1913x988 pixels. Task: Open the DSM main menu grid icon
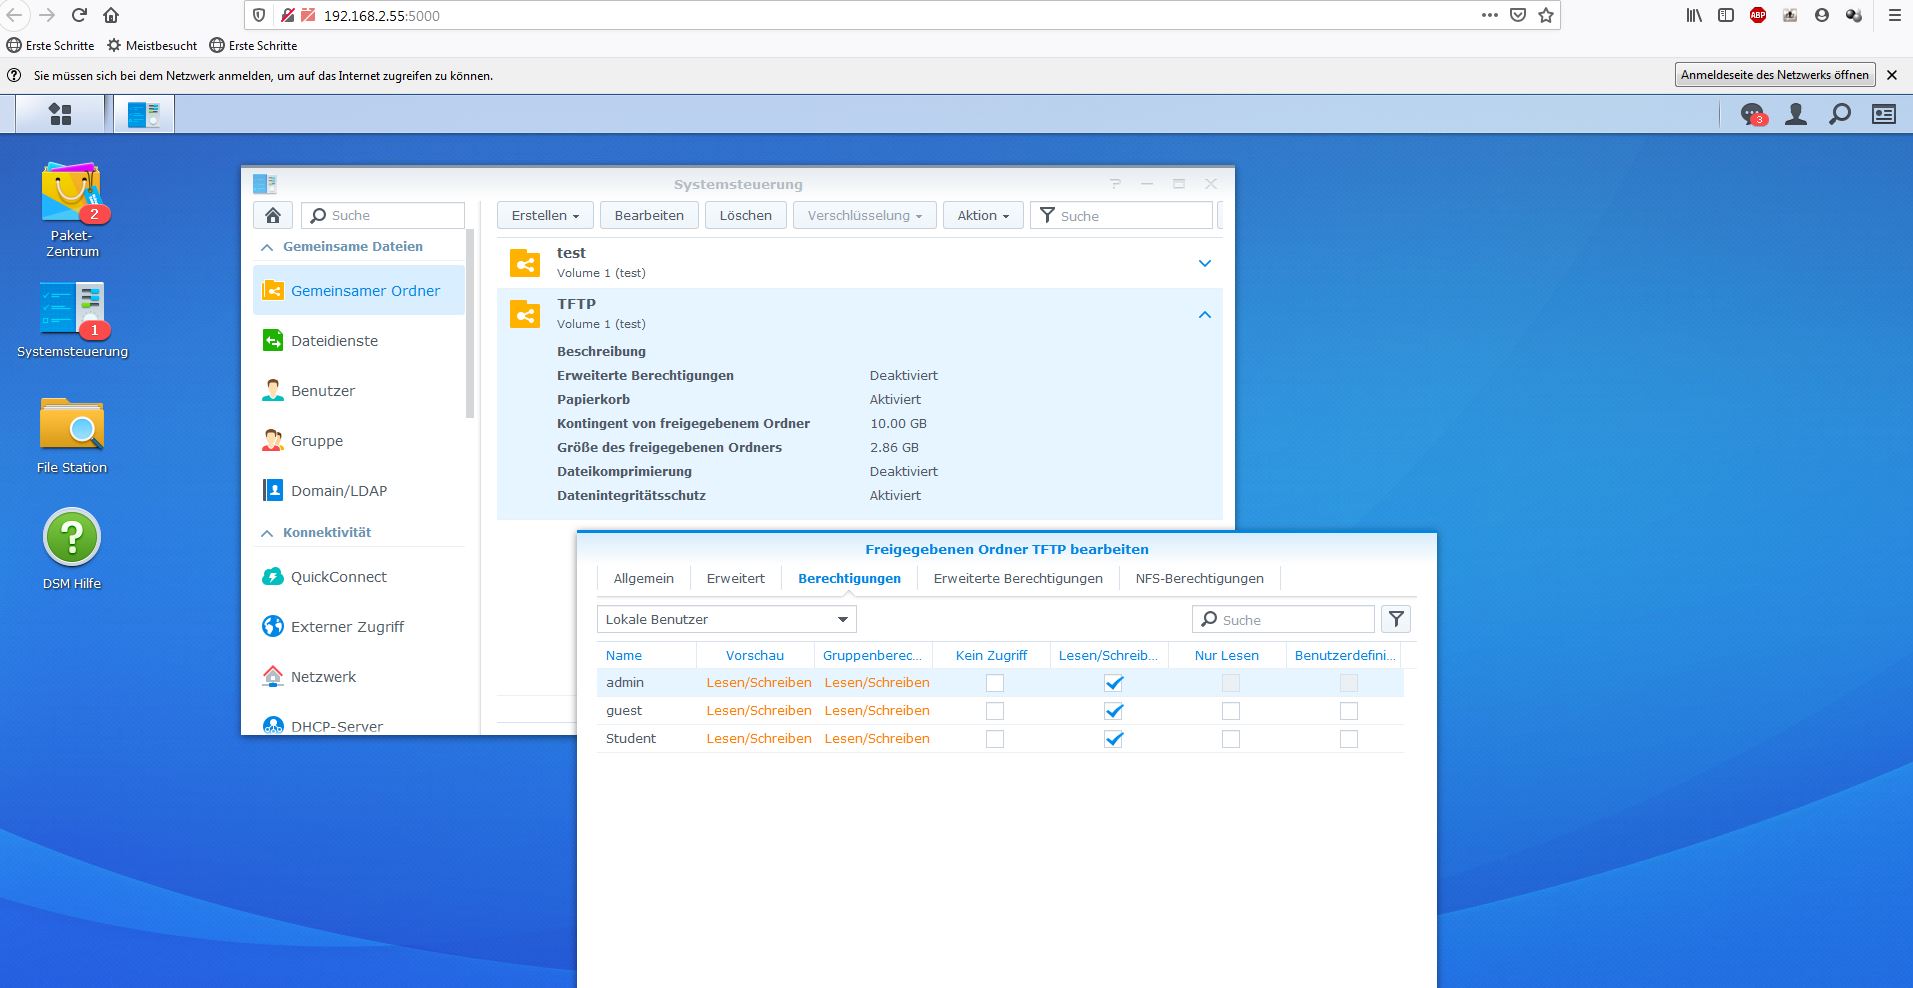point(60,114)
